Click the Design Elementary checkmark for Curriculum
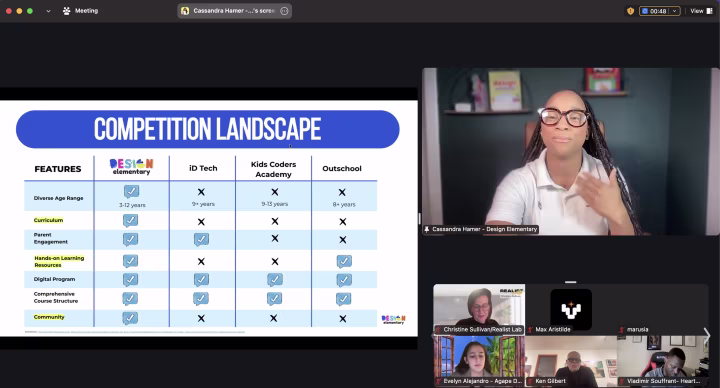 pos(130,220)
